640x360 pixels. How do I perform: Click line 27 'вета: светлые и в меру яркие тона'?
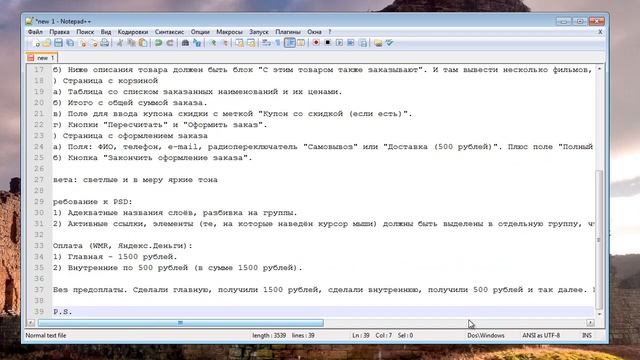(x=135, y=180)
